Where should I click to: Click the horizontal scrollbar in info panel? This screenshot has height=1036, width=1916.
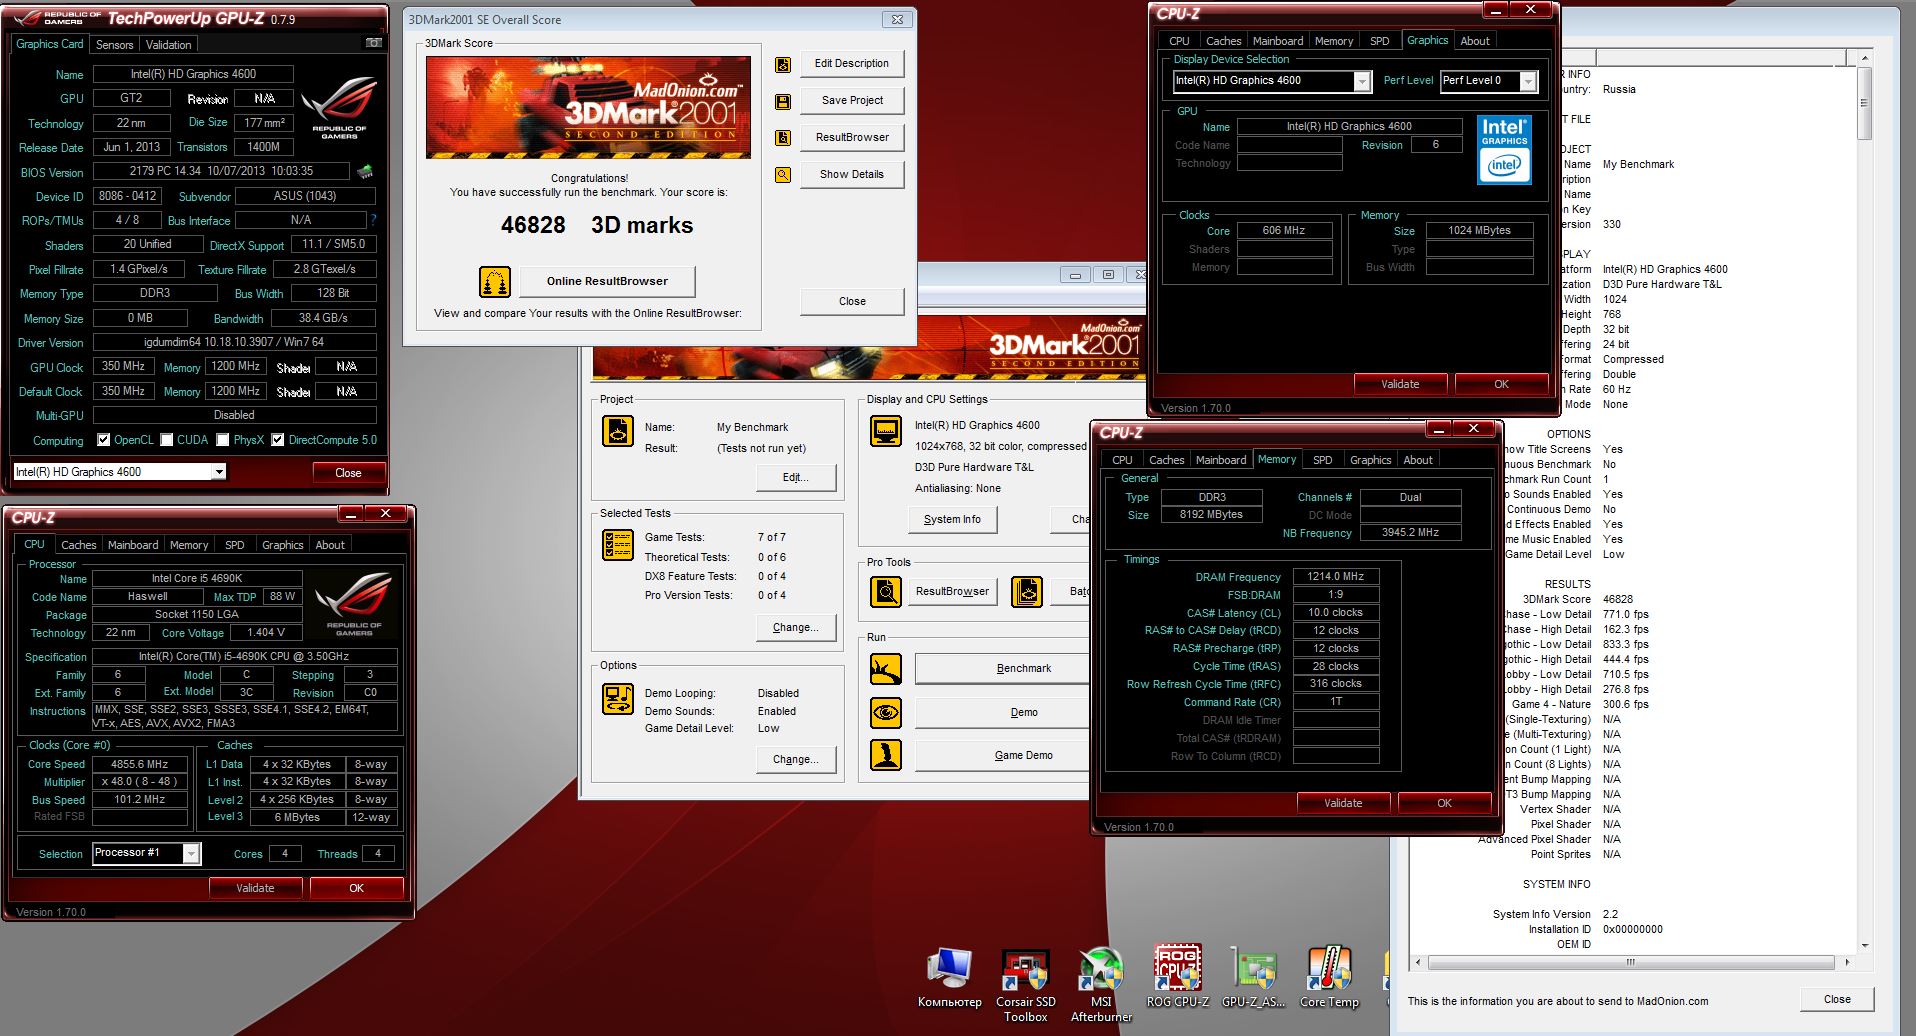[x=1631, y=963]
